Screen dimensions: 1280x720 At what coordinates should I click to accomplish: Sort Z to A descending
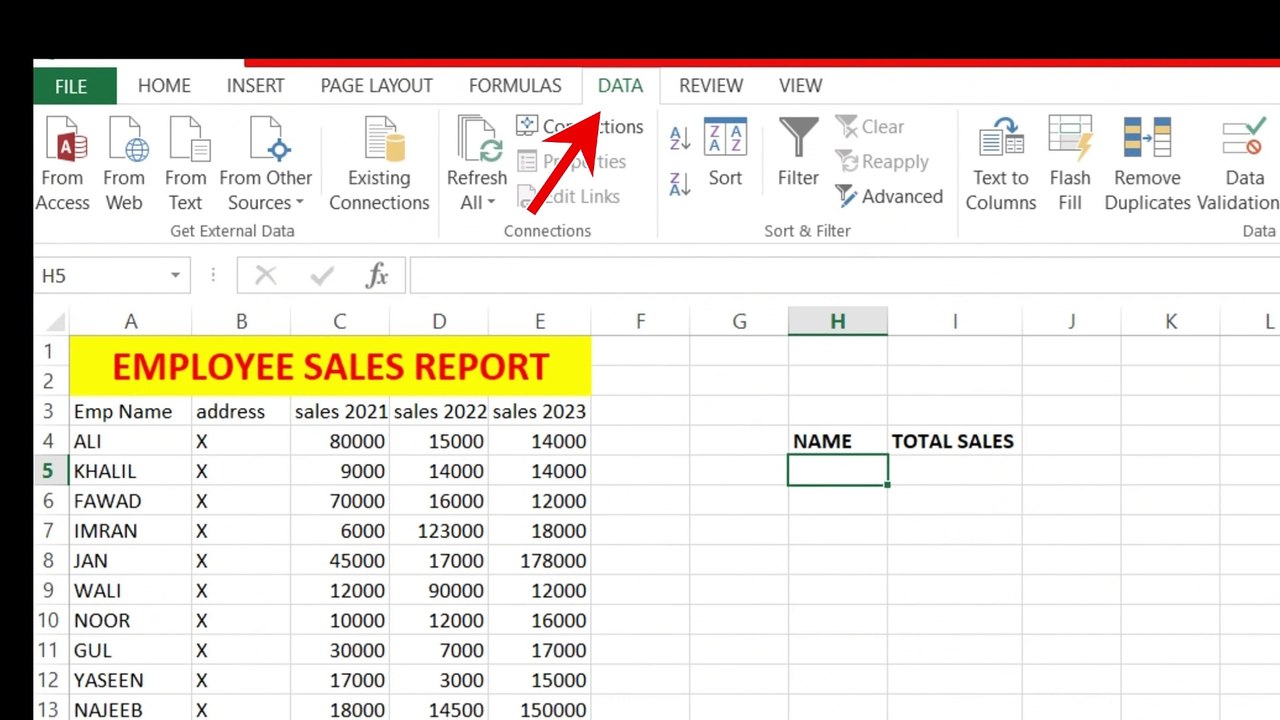680,183
